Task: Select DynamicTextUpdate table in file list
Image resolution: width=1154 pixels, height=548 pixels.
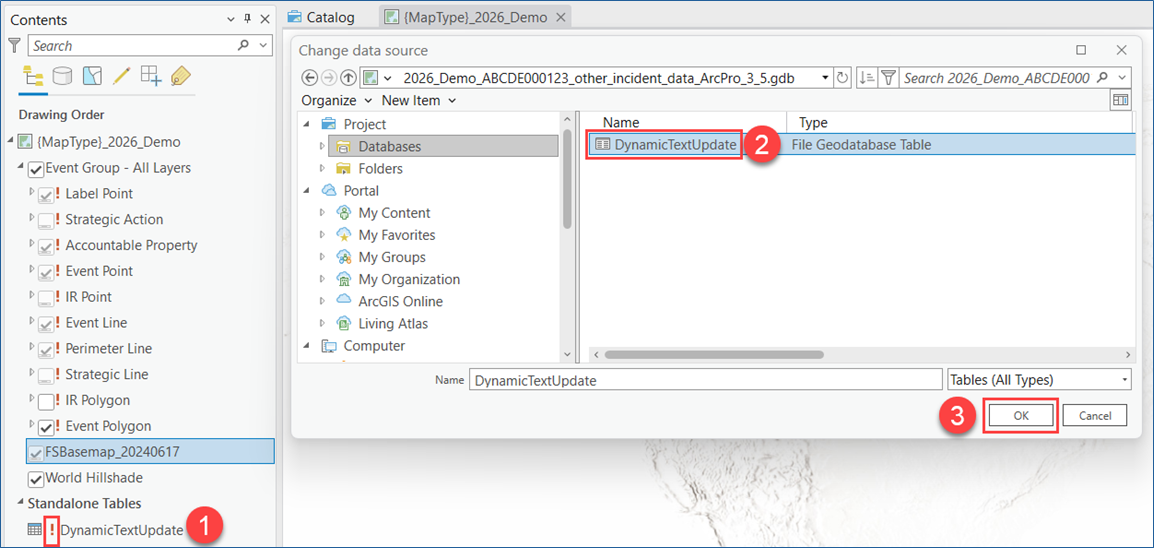Action: (x=675, y=145)
